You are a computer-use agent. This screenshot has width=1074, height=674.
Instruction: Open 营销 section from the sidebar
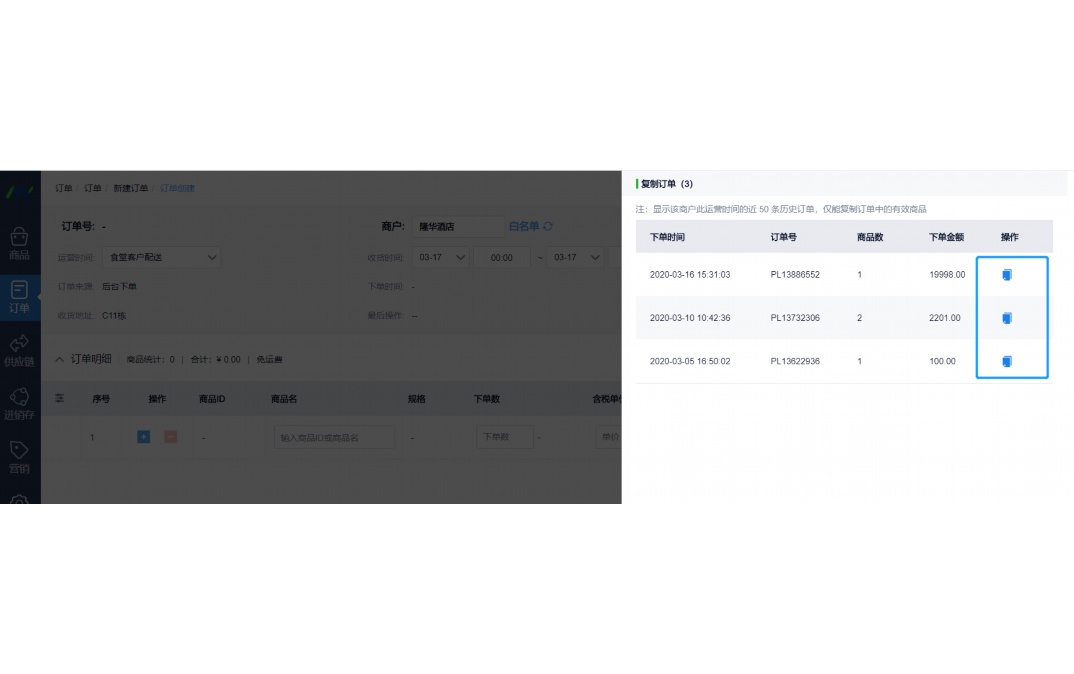coord(19,456)
